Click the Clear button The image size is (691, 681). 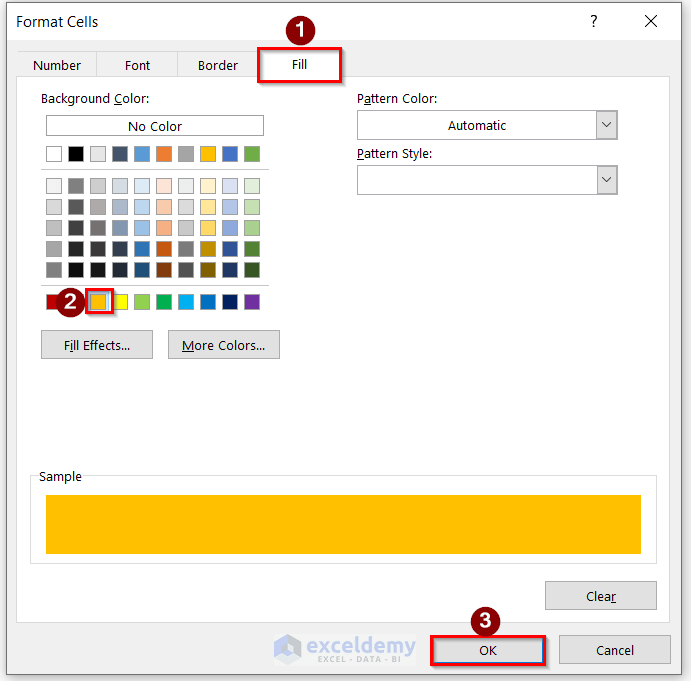pyautogui.click(x=601, y=596)
